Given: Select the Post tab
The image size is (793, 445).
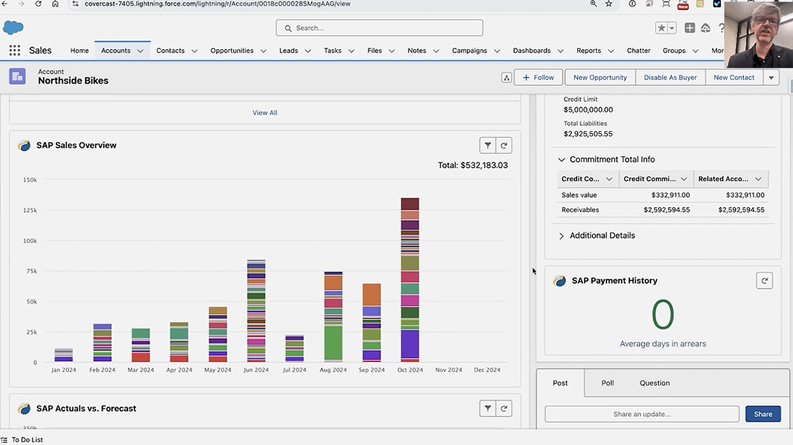Looking at the screenshot, I should click(x=560, y=383).
